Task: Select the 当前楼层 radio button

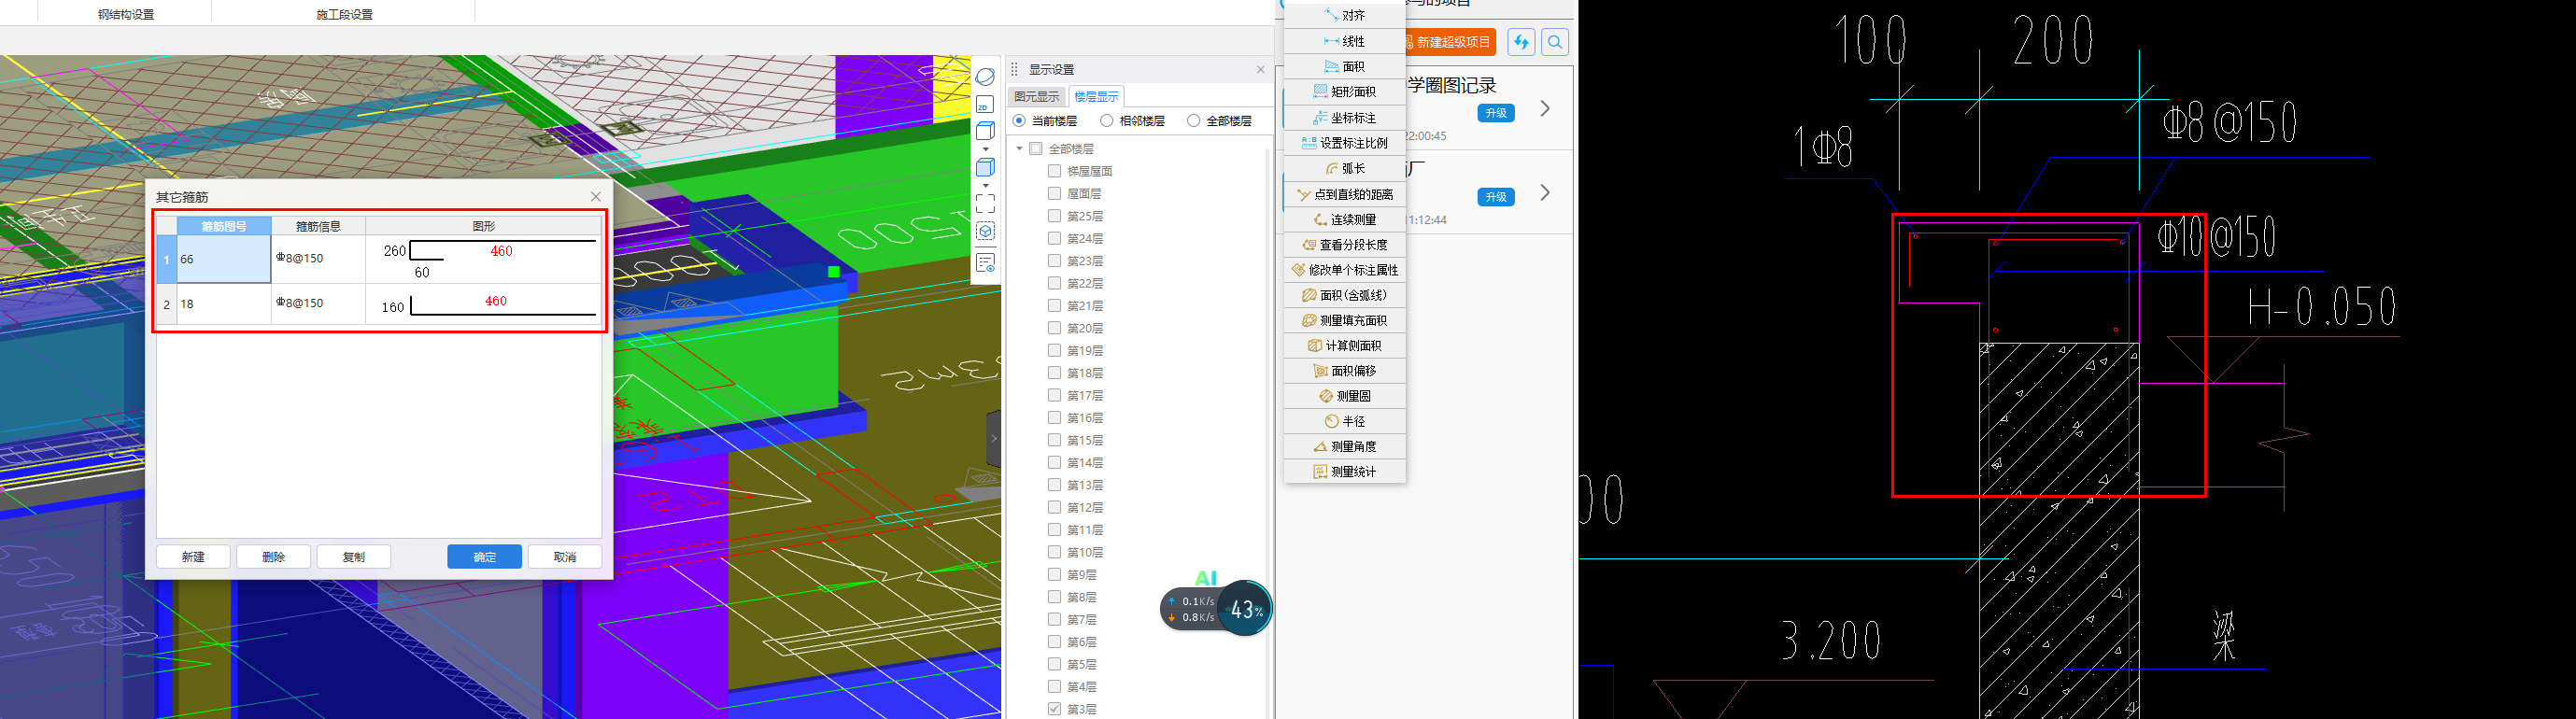Action: click(x=1019, y=121)
